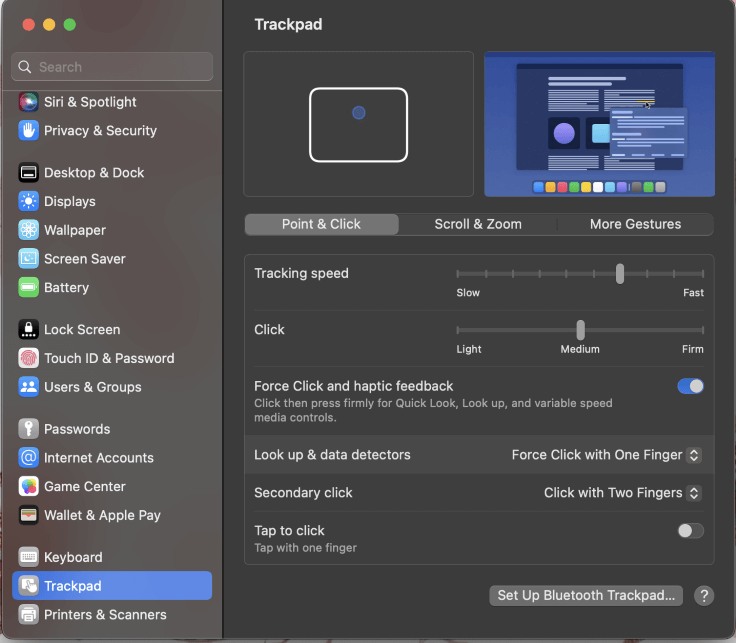Click the Battery icon in sidebar
Image resolution: width=736 pixels, height=643 pixels.
tap(28, 288)
